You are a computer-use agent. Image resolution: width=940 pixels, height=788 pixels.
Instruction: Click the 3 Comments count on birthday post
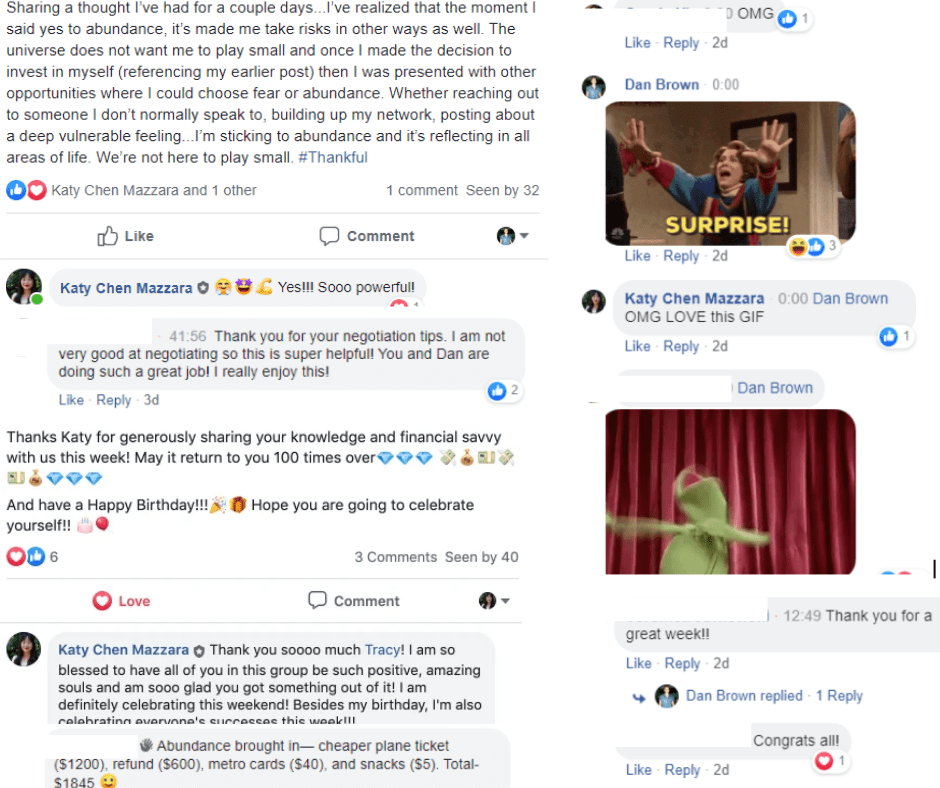coord(396,557)
